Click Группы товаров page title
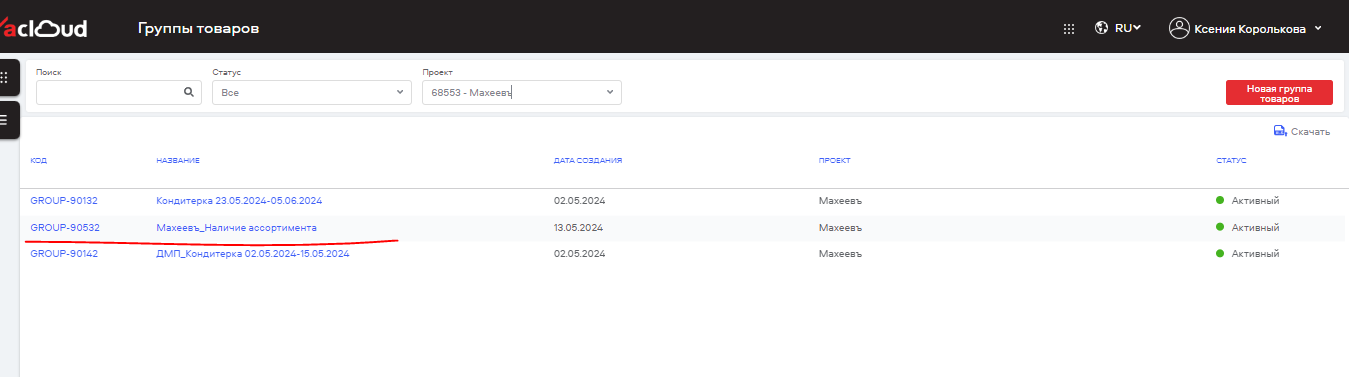This screenshot has height=377, width=1349. (198, 28)
